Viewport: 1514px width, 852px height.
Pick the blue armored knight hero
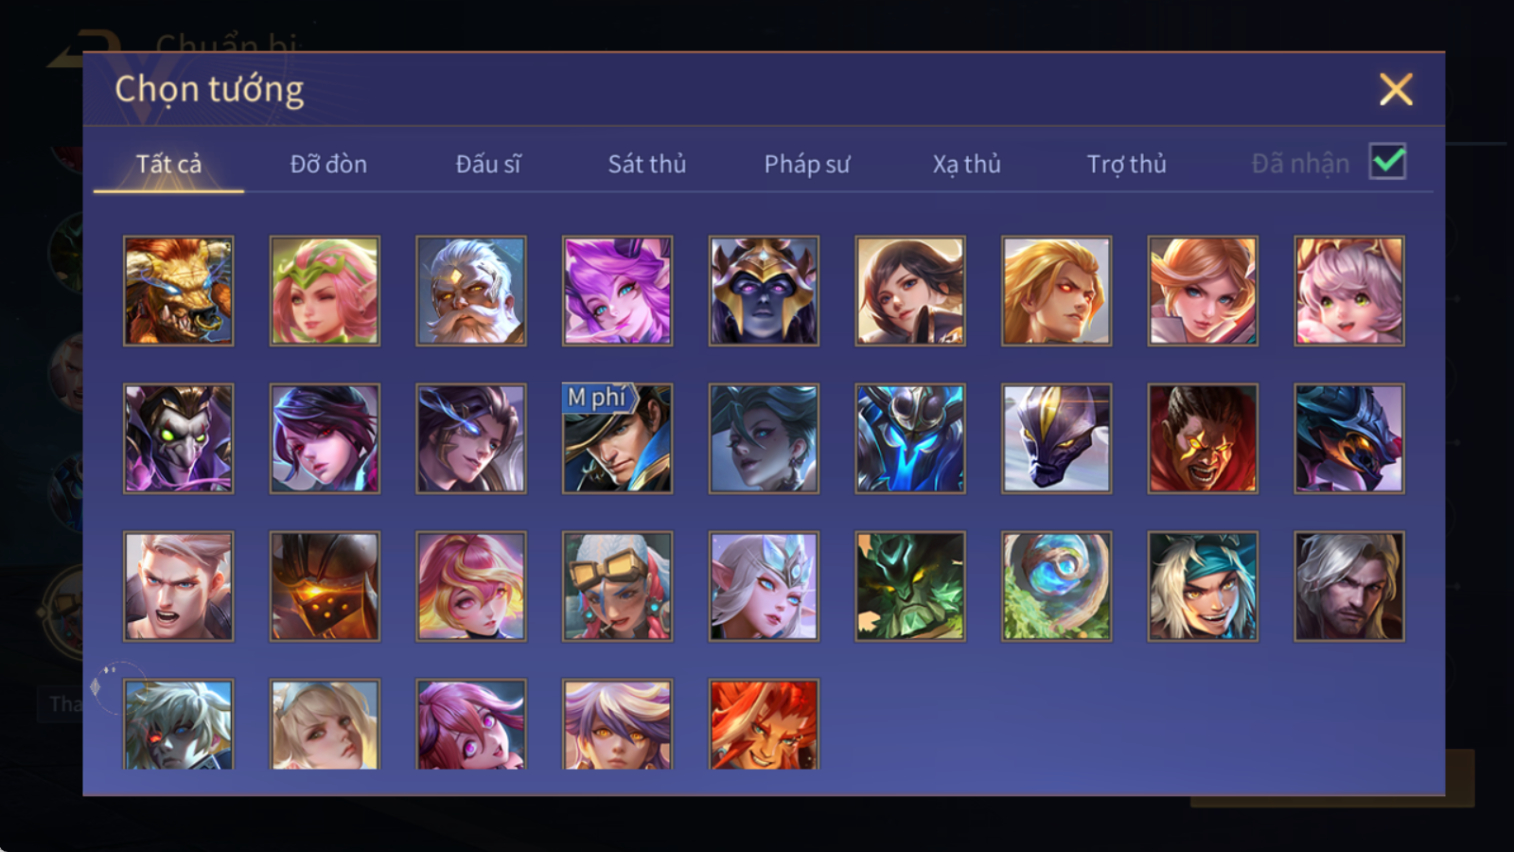[910, 438]
